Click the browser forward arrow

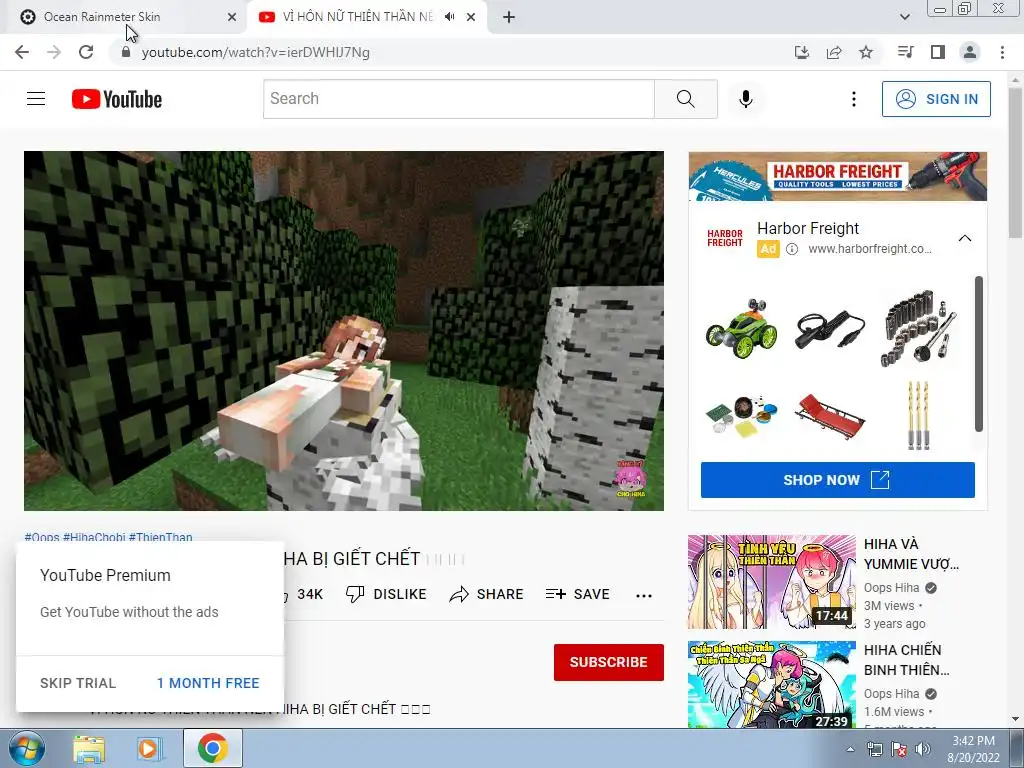click(54, 52)
